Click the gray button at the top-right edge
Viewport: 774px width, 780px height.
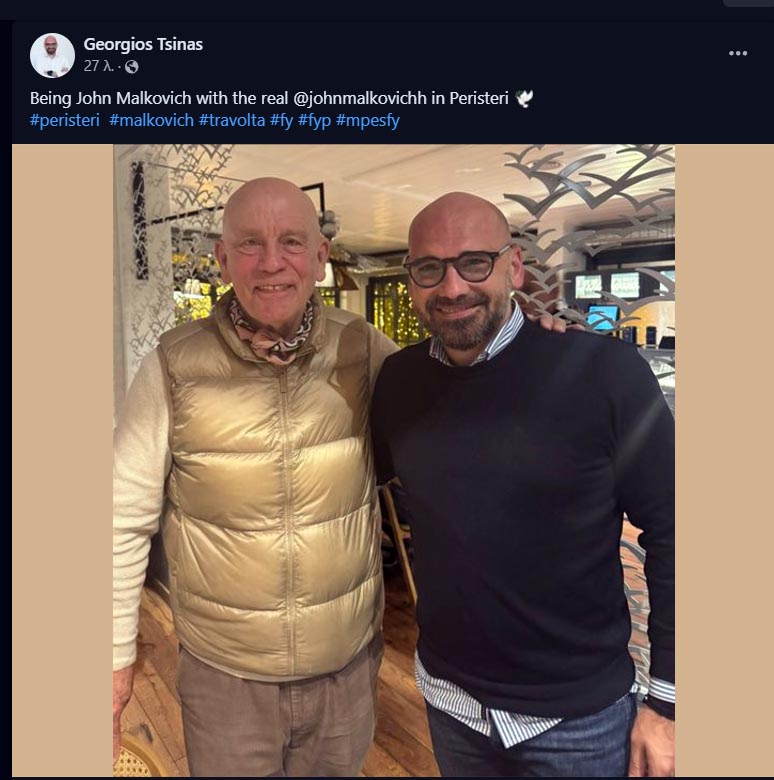750,3
